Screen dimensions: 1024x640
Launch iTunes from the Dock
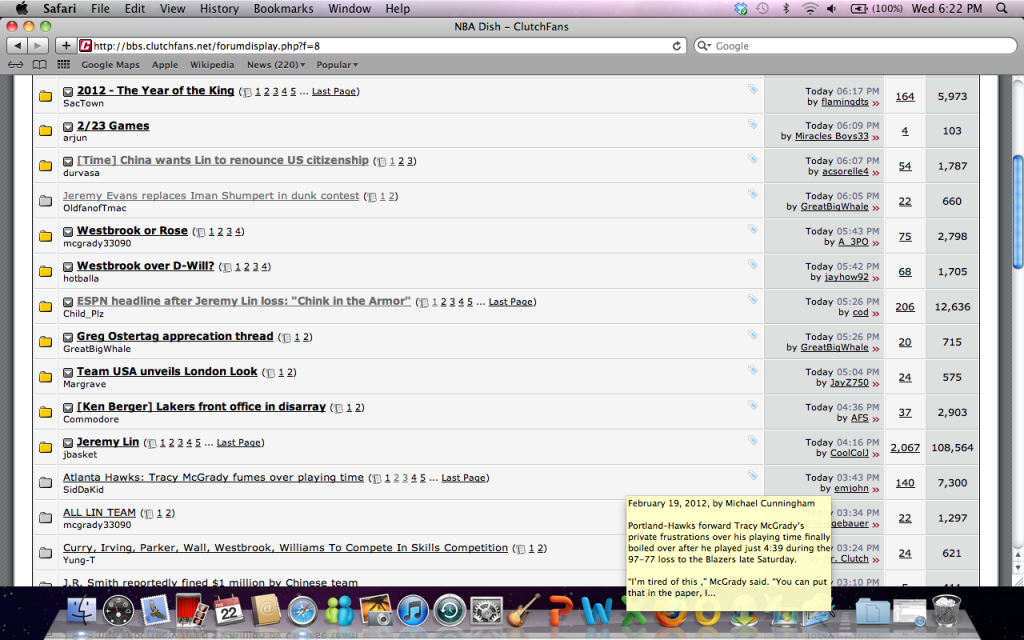(412, 611)
